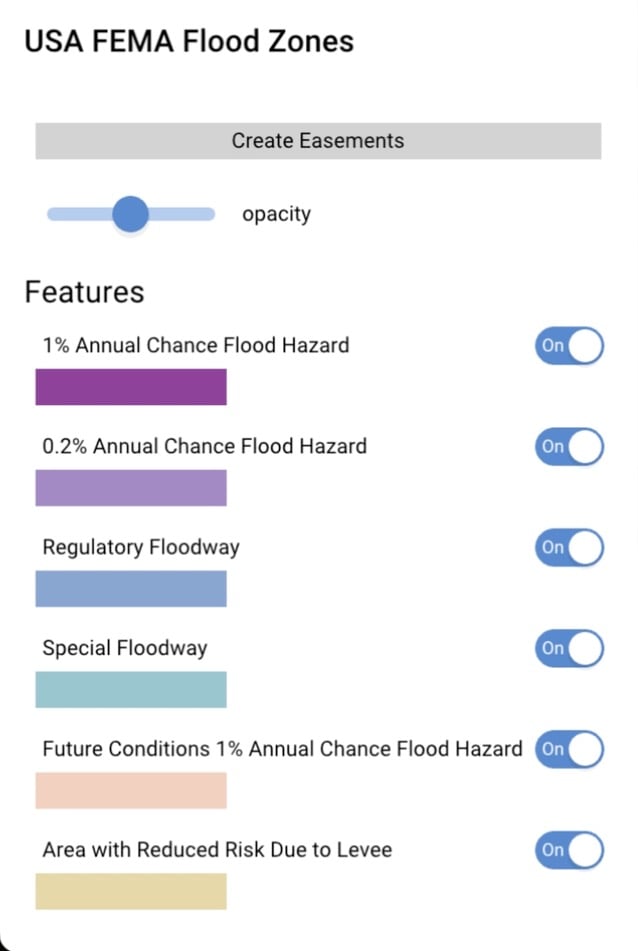Click the Create Easements button
The height and width of the screenshot is (951, 638).
pos(318,141)
